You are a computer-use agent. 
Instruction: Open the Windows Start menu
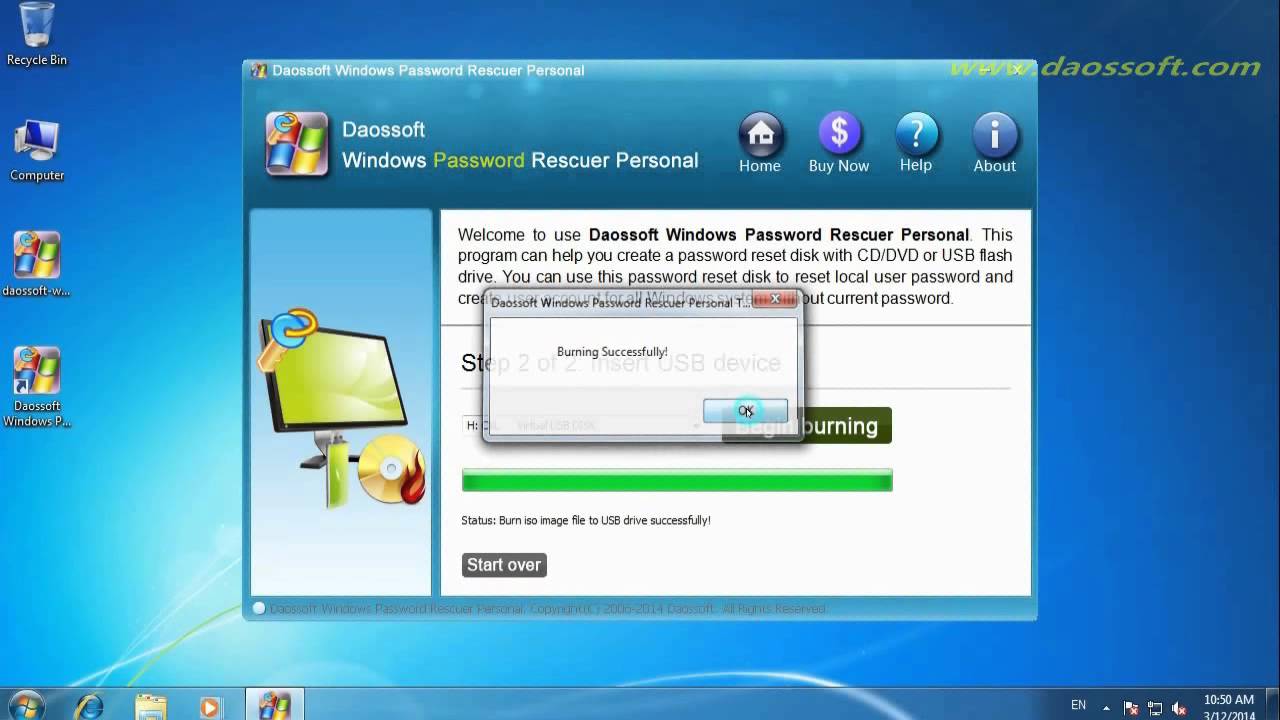tap(26, 705)
